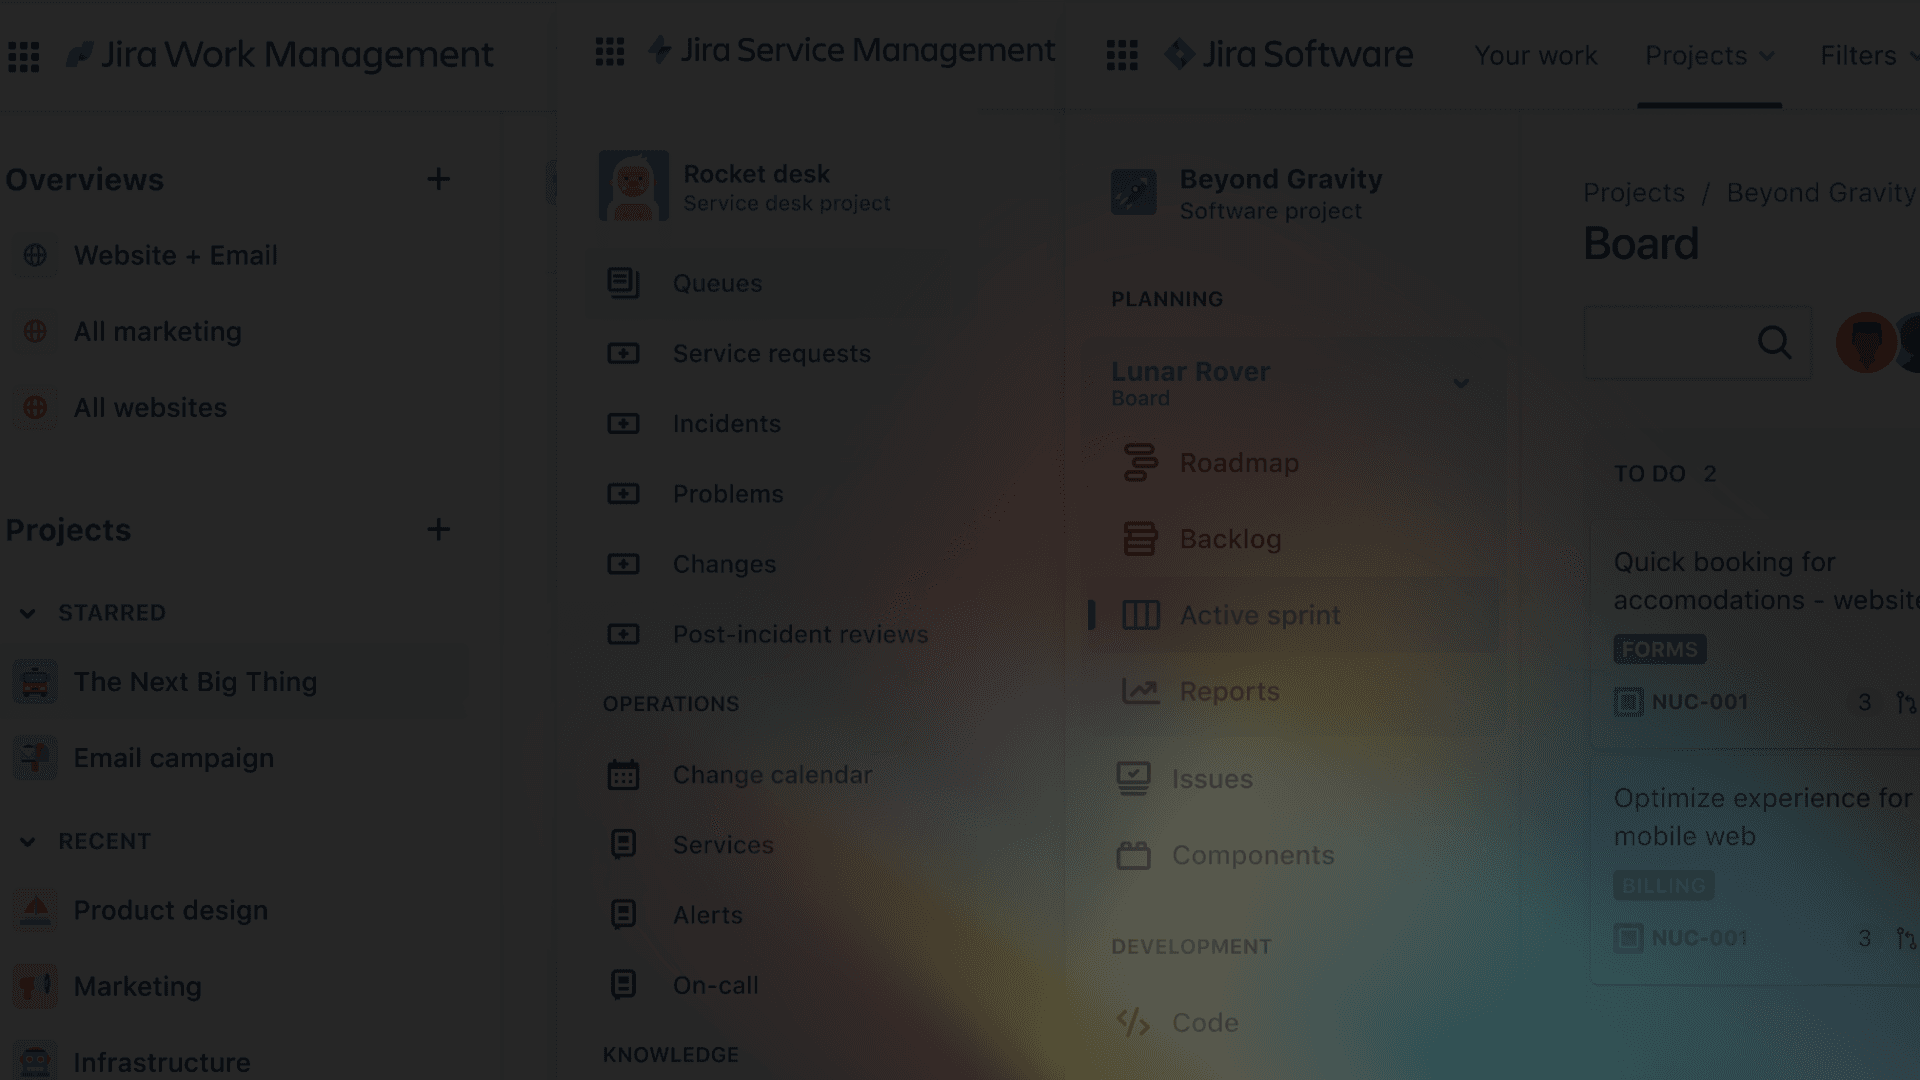The height and width of the screenshot is (1080, 1920).
Task: Add a new overview with plus icon
Action: coord(438,179)
